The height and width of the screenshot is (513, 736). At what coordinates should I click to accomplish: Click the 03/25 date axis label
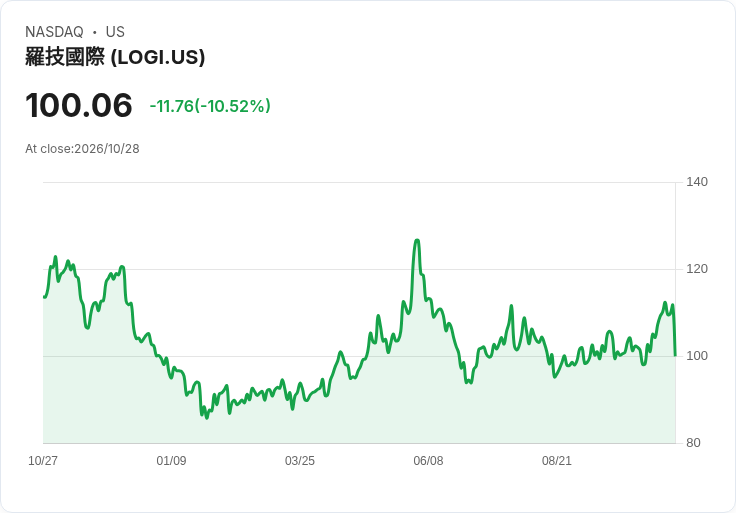coord(299,460)
